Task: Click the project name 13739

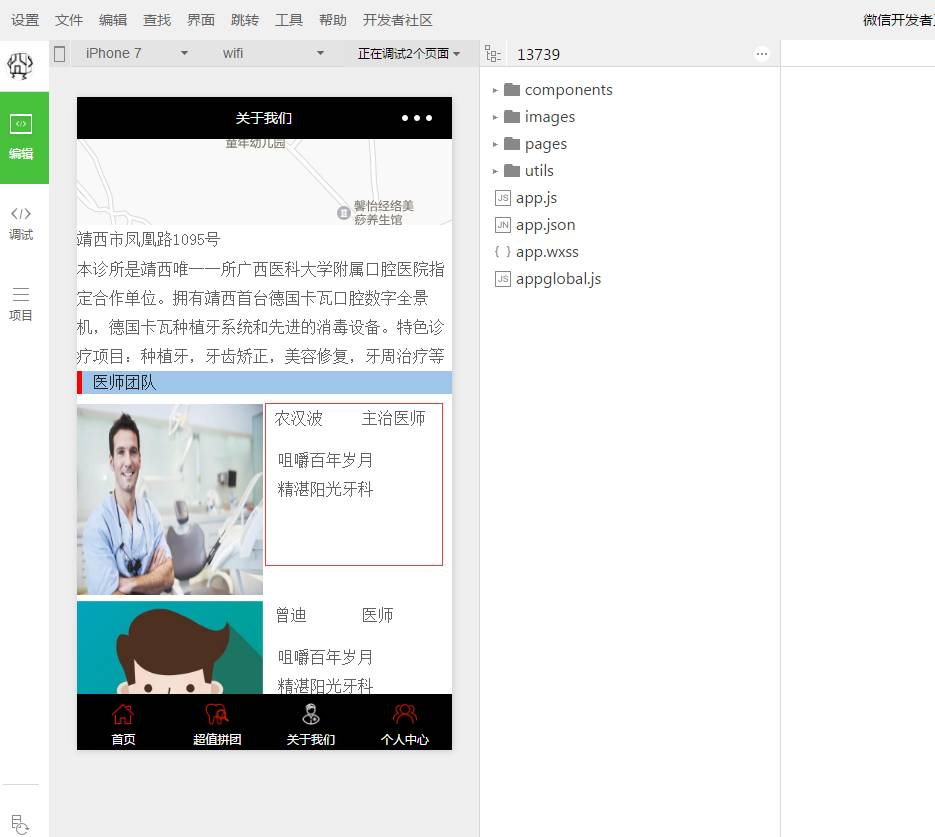Action: [x=538, y=54]
